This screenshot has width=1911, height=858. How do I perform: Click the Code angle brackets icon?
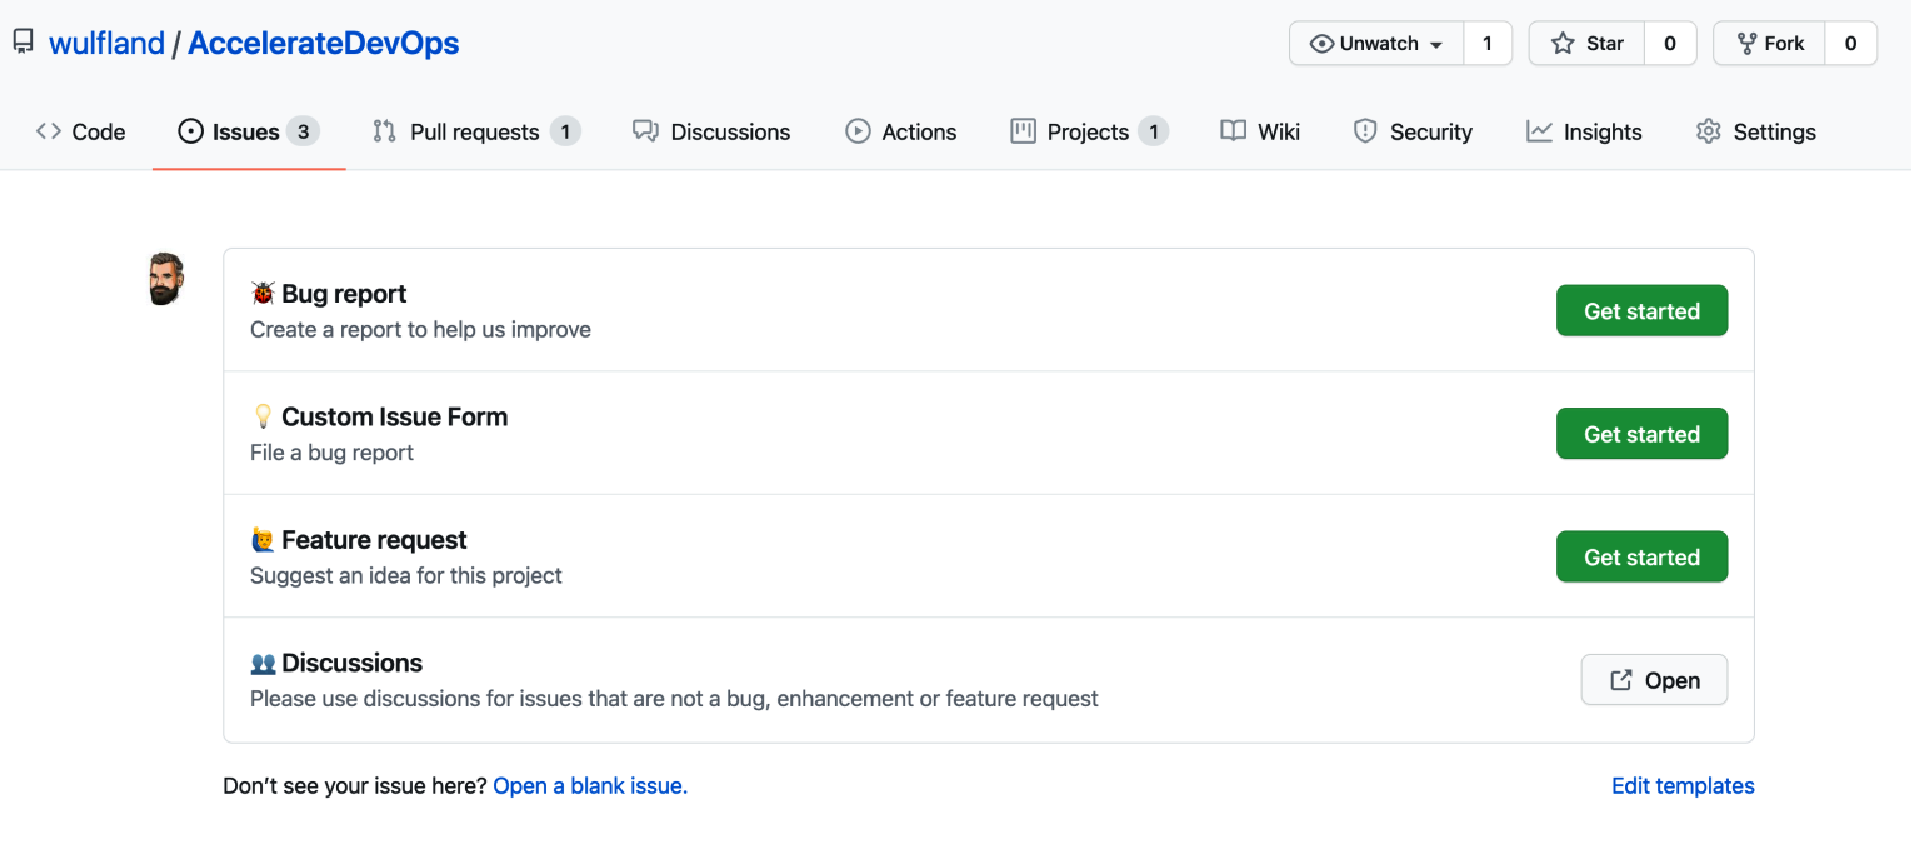pos(48,131)
